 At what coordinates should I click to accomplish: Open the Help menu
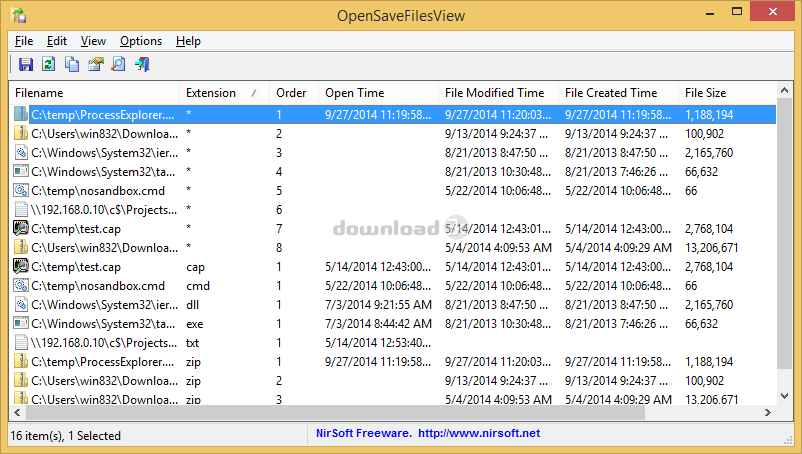pyautogui.click(x=188, y=41)
